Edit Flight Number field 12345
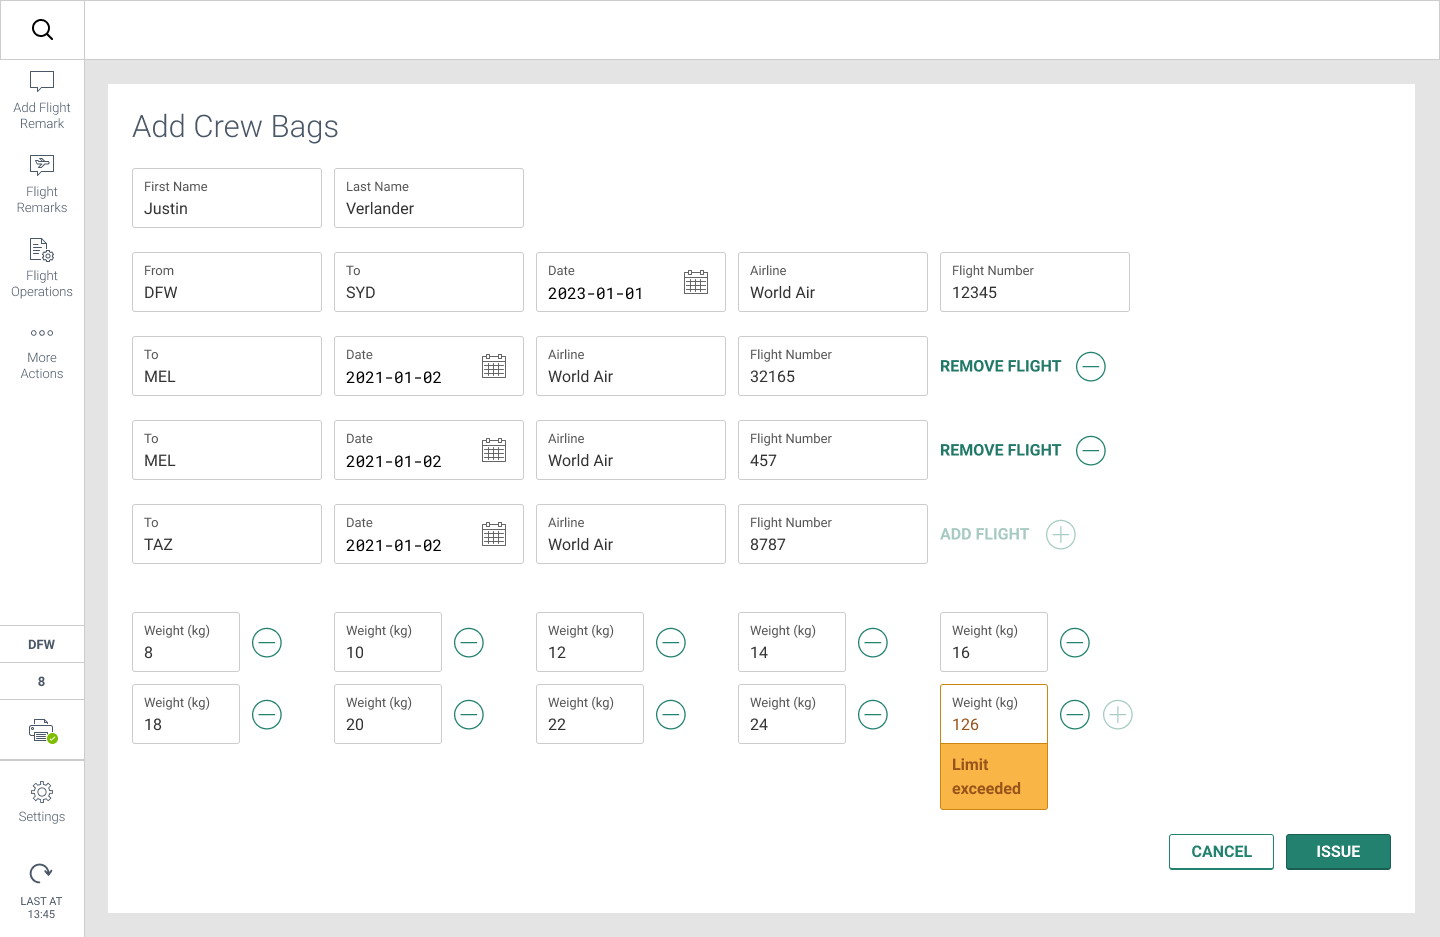 point(1035,282)
